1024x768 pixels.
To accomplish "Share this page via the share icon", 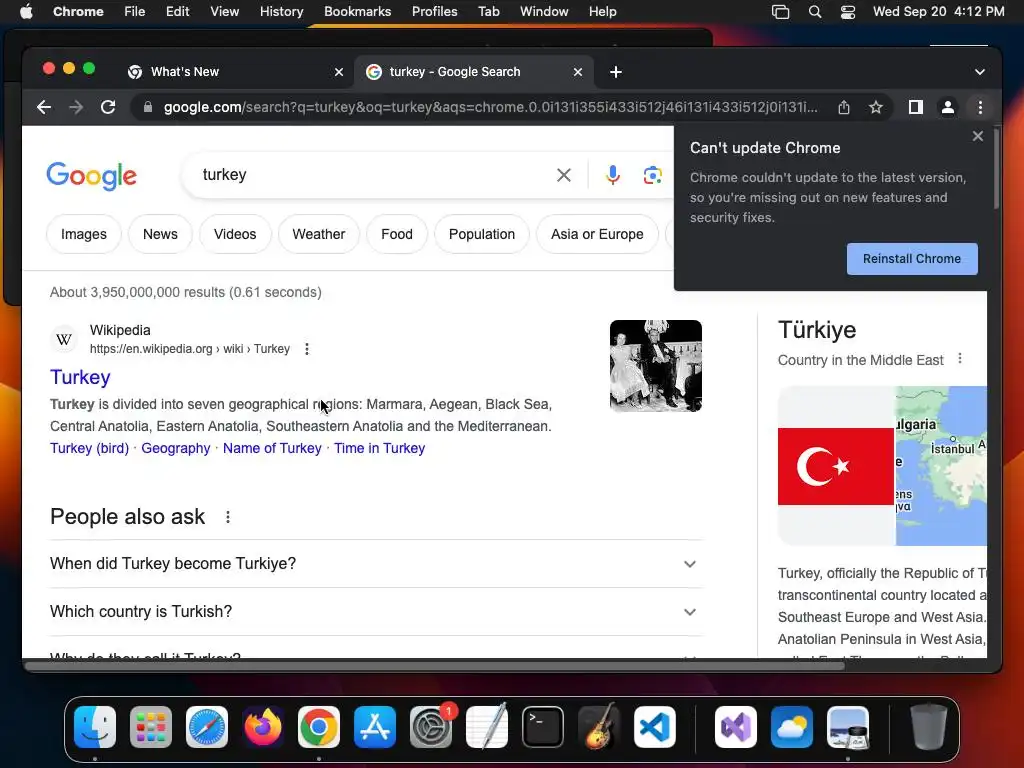I will 844,107.
